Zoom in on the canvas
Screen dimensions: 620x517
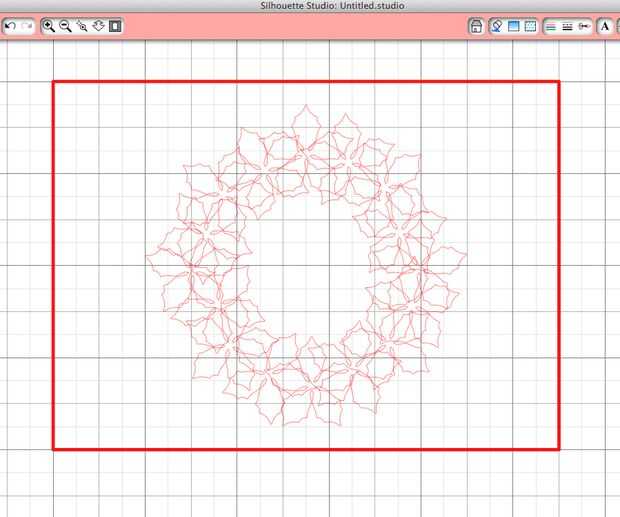point(49,26)
